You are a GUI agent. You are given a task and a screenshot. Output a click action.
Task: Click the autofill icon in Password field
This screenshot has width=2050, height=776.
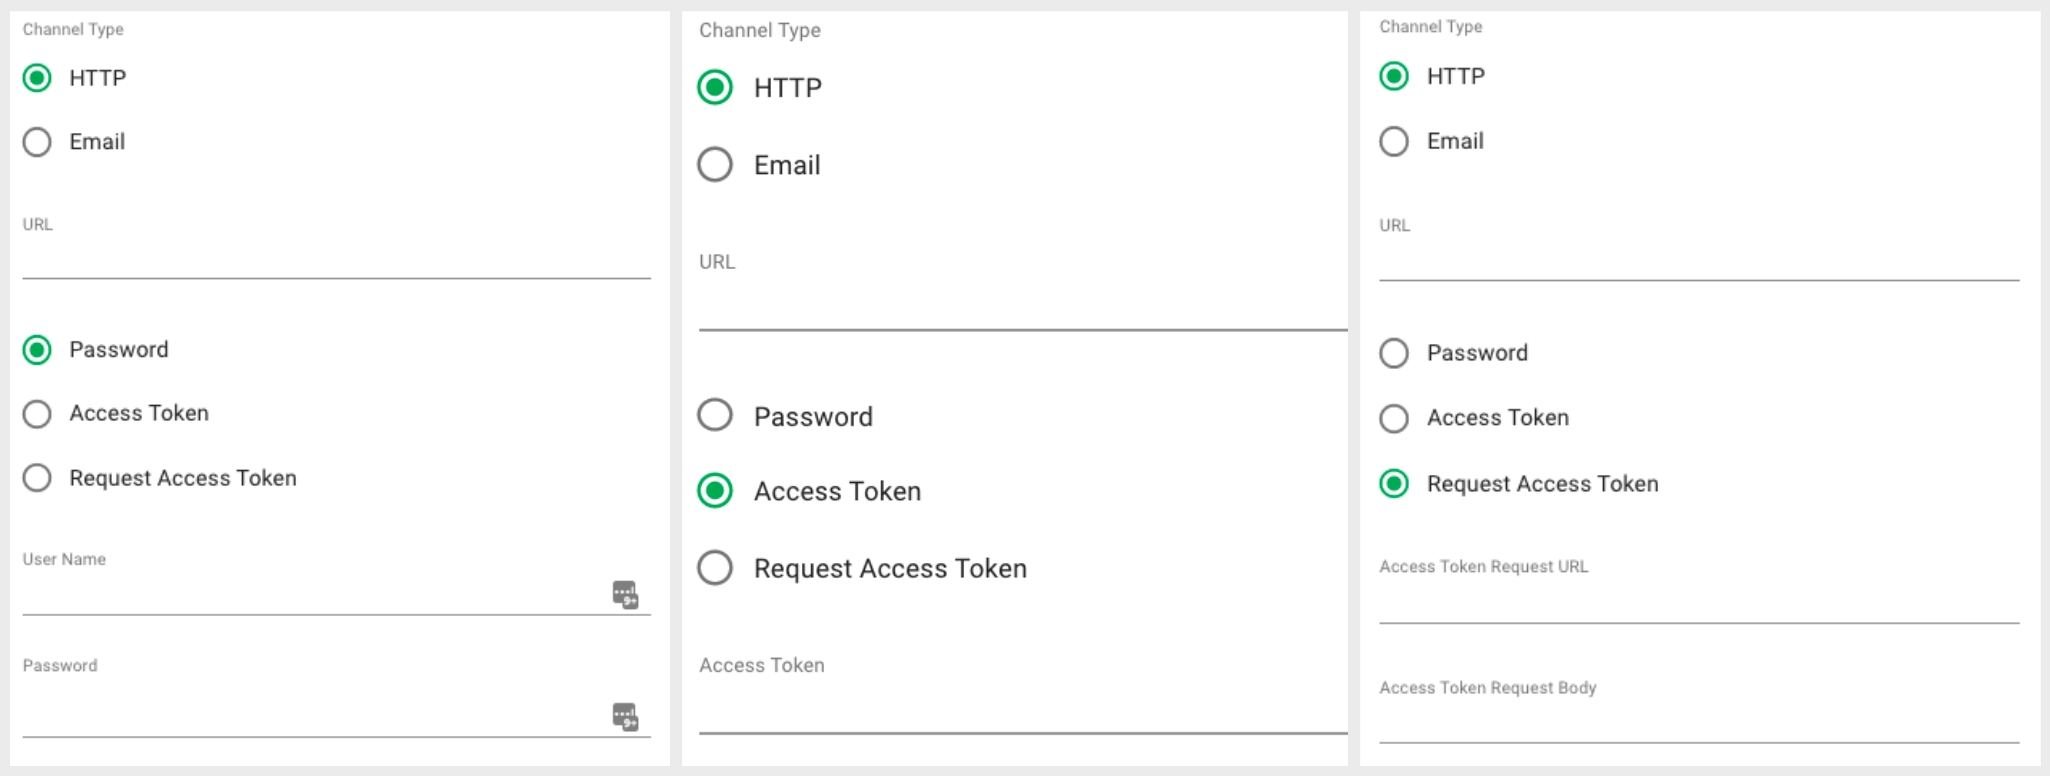pyautogui.click(x=625, y=716)
